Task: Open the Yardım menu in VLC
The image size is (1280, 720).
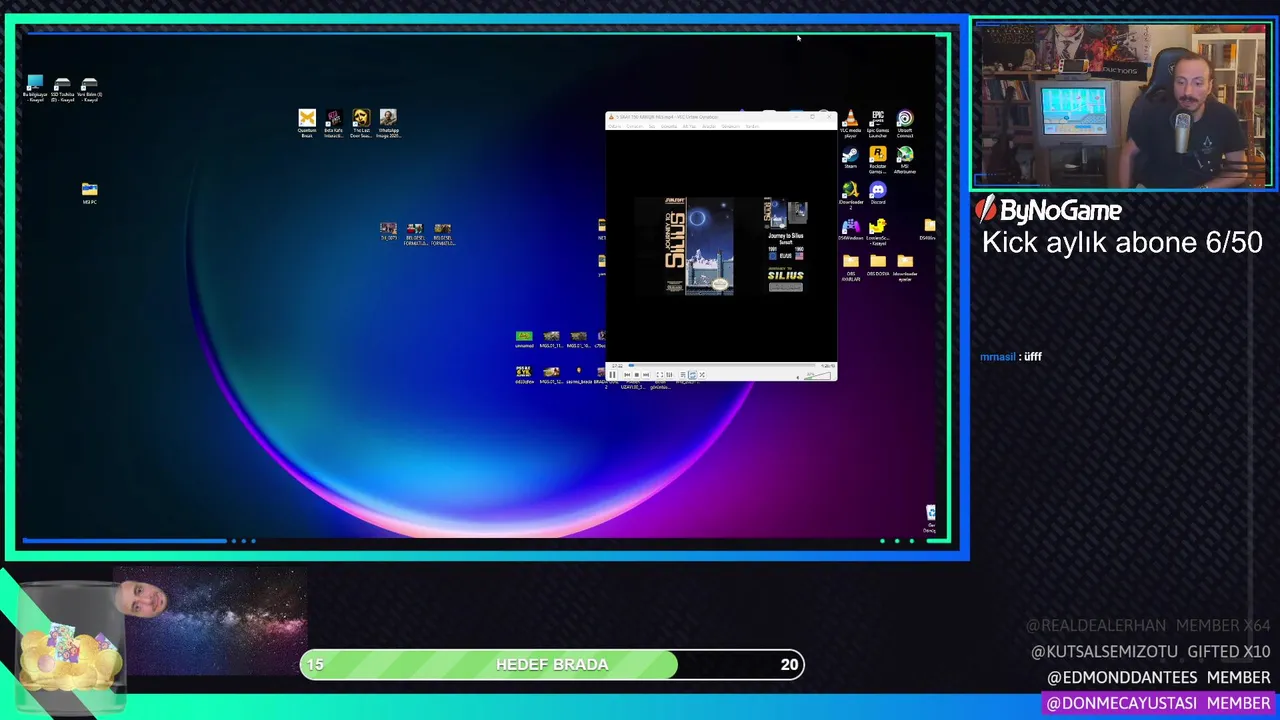Action: (752, 126)
